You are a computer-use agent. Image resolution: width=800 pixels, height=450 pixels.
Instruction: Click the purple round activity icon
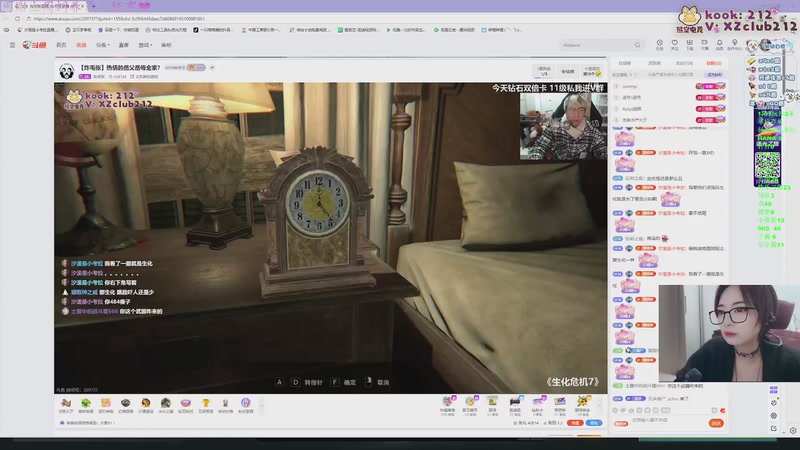245,405
